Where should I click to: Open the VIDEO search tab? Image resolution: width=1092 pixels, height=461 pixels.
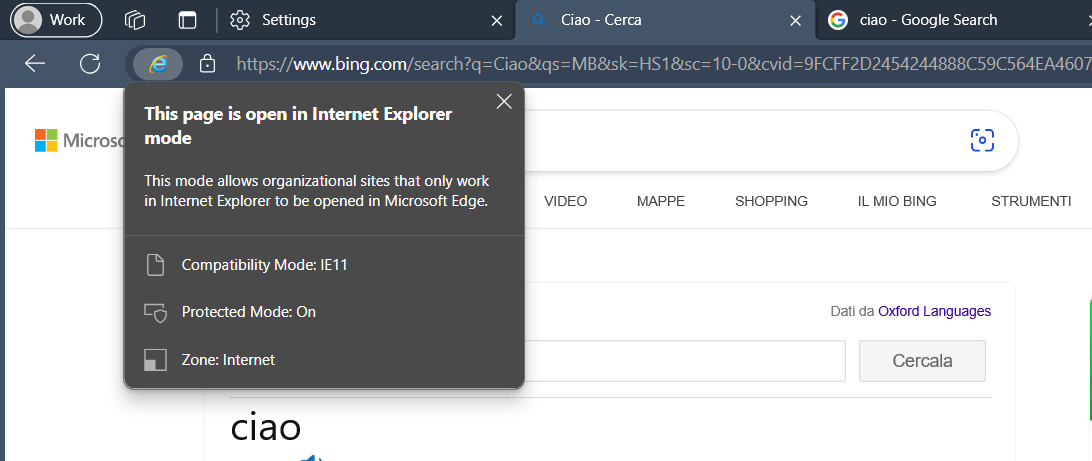click(x=566, y=201)
